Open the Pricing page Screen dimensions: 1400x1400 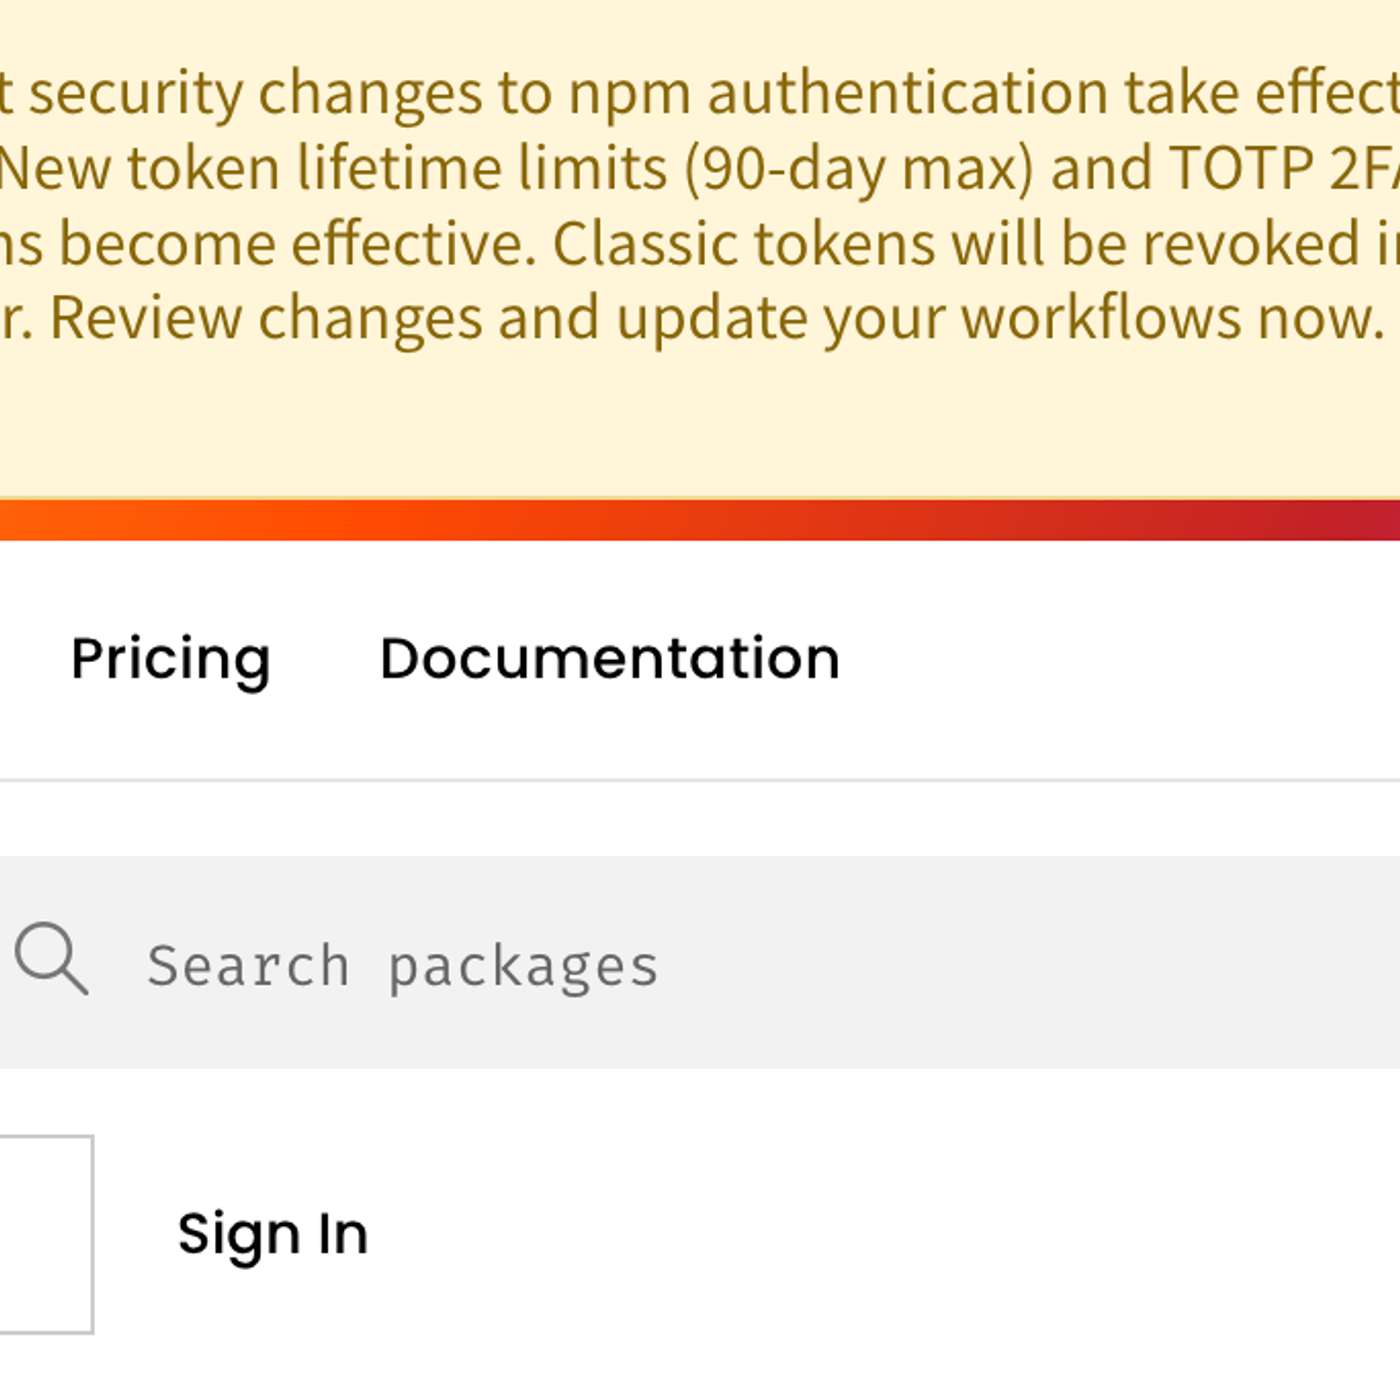click(x=171, y=659)
